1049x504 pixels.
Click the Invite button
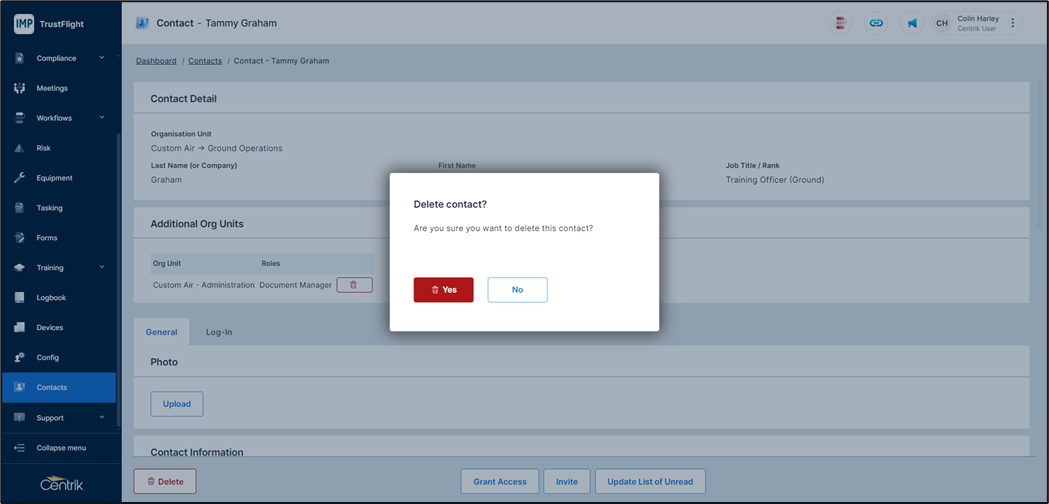pyautogui.click(x=567, y=481)
